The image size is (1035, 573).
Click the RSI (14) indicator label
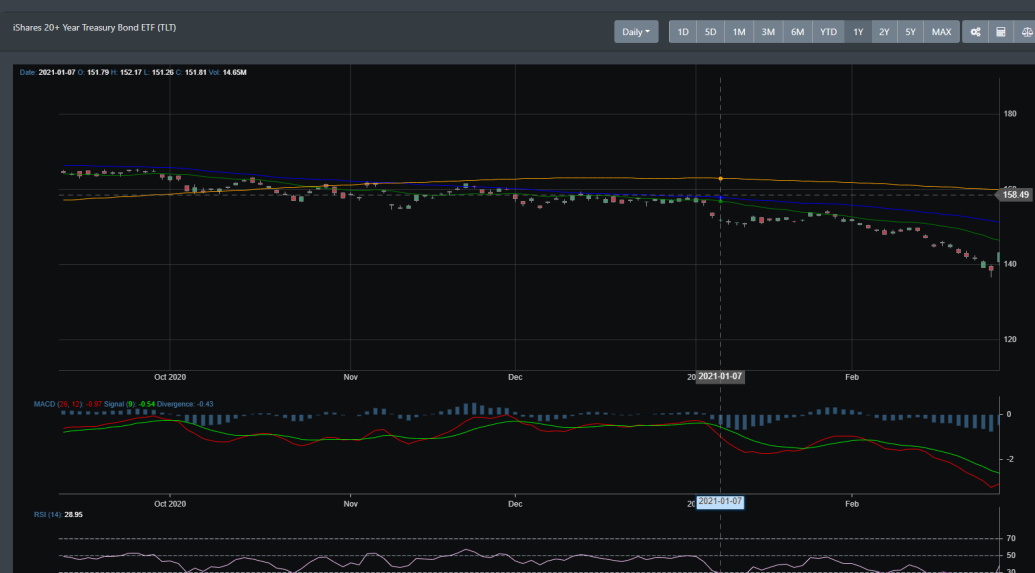(58, 514)
